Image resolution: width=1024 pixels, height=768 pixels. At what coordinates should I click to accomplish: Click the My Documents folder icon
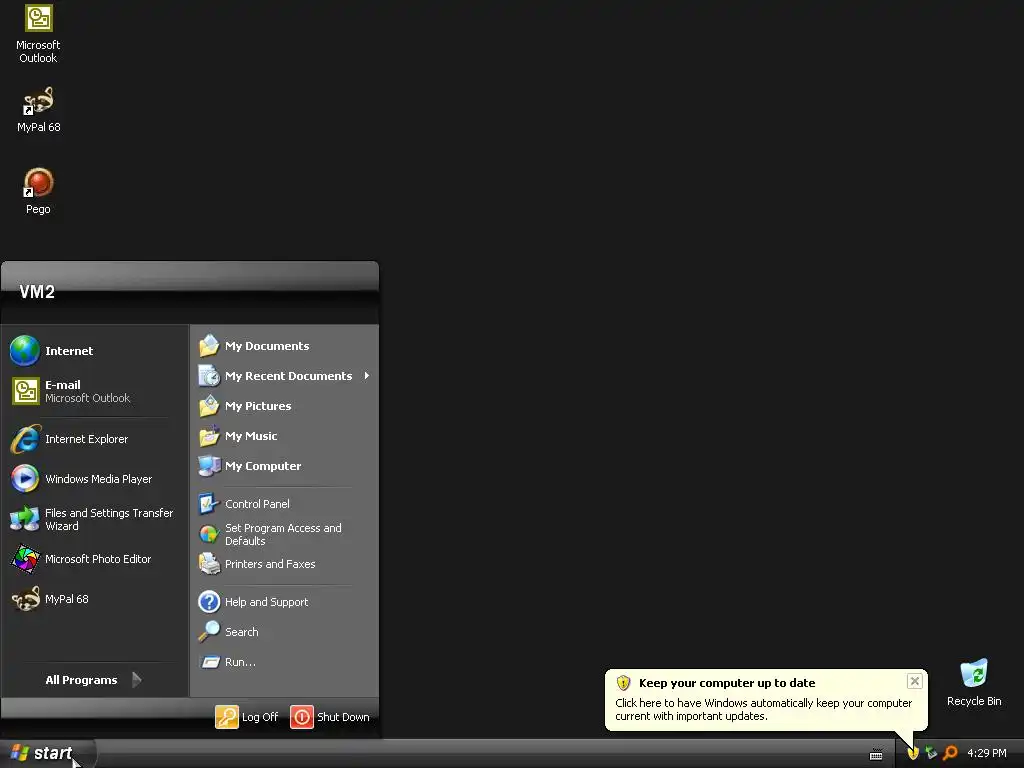point(209,345)
